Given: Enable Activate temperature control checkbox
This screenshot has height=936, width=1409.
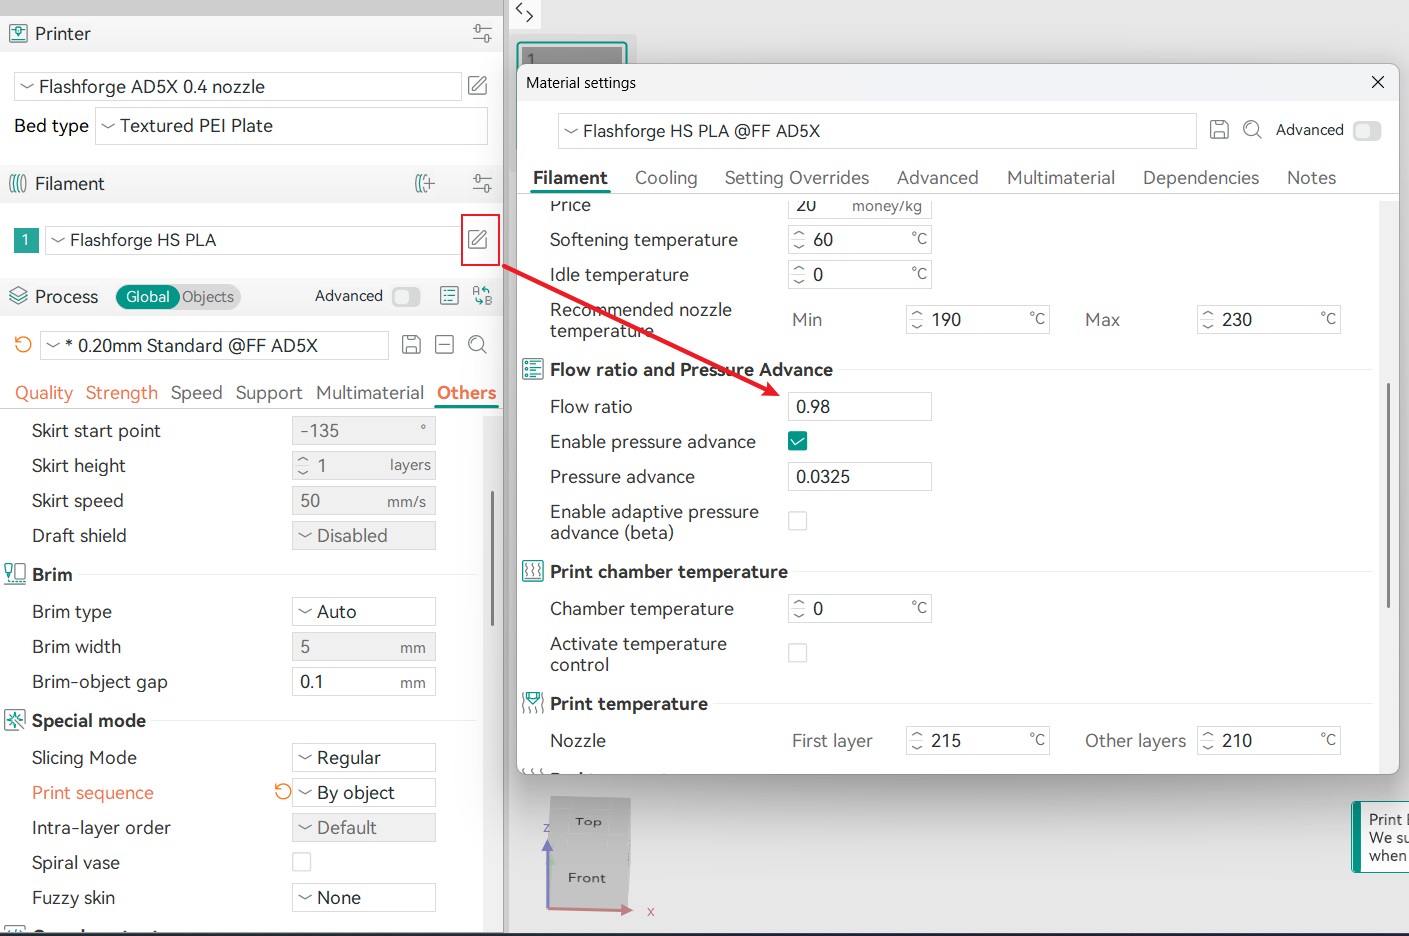Looking at the screenshot, I should coord(798,653).
